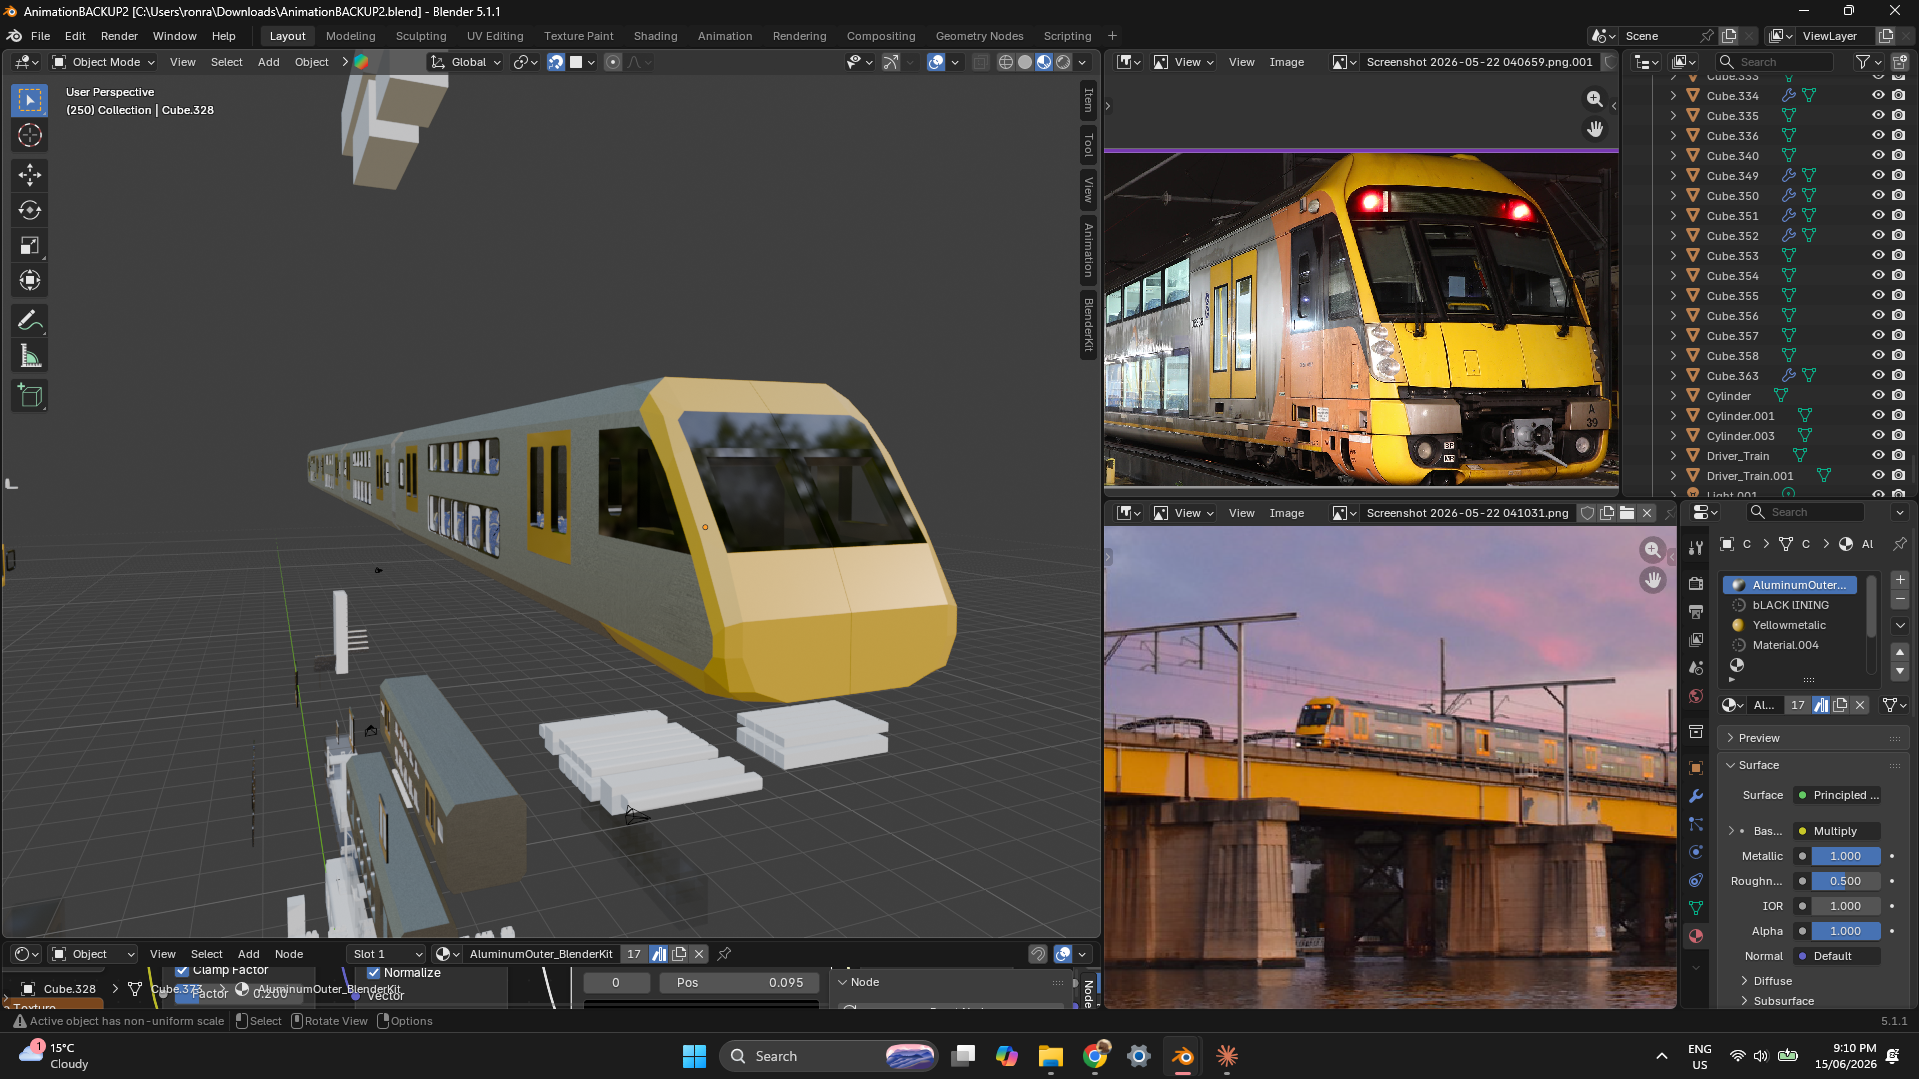1919x1079 pixels.
Task: Choose the Move tool in the toolbar
Action: (x=30, y=175)
